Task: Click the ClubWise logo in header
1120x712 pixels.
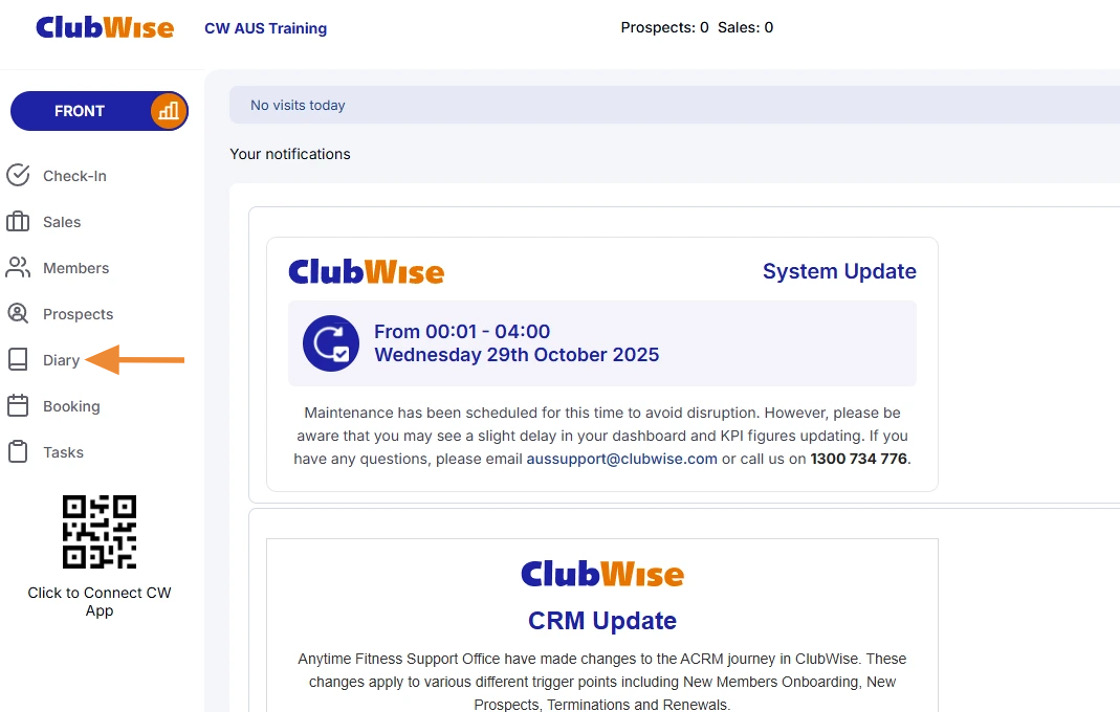Action: tap(105, 28)
